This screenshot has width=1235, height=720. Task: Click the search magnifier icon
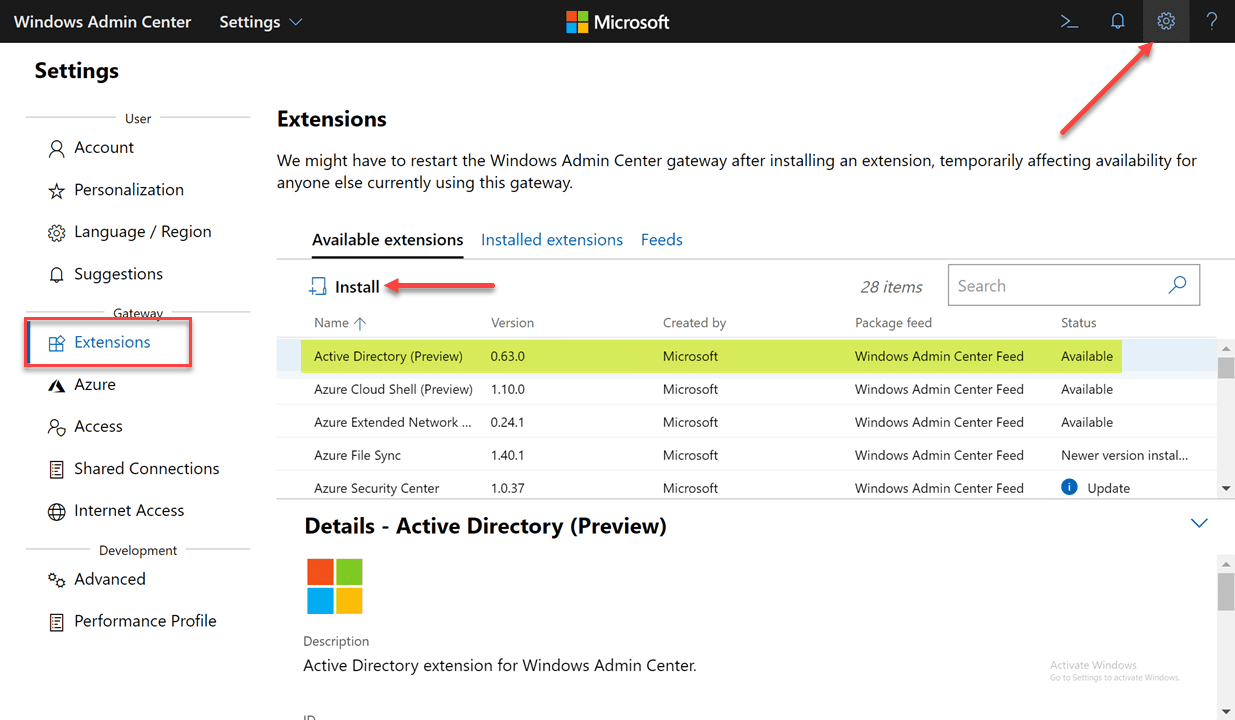(x=1176, y=285)
